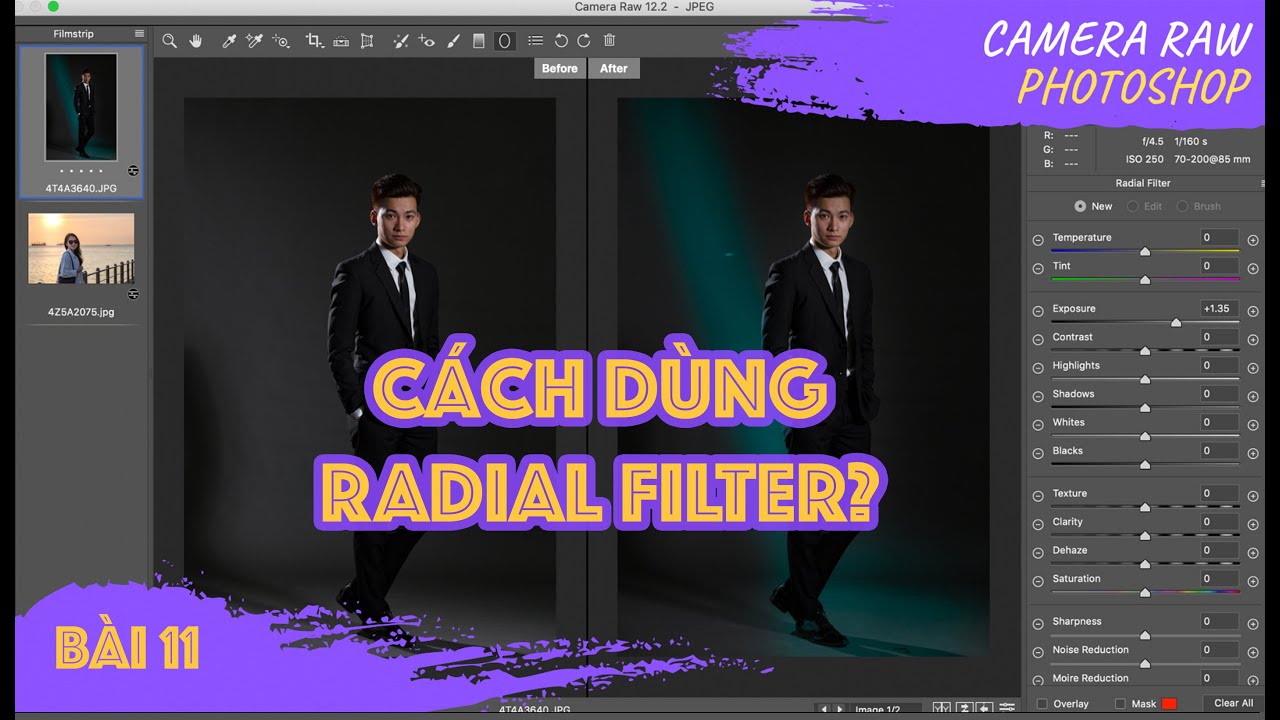Select the 4T4A3640.JPG filmstrip thumbnail
Screen dimensions: 1280x720
click(x=81, y=107)
